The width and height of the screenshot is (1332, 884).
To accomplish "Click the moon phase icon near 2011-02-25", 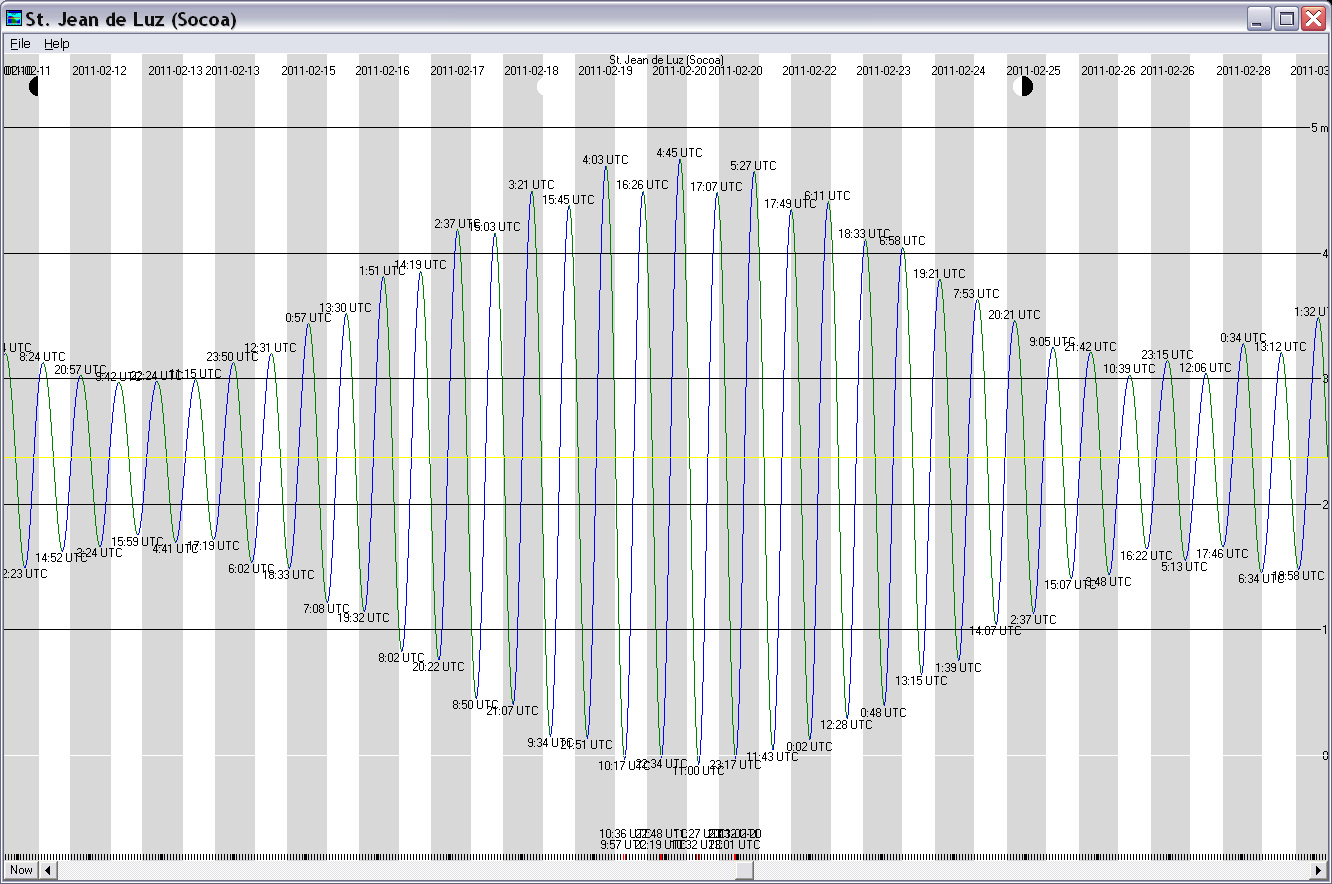I will pyautogui.click(x=1022, y=87).
